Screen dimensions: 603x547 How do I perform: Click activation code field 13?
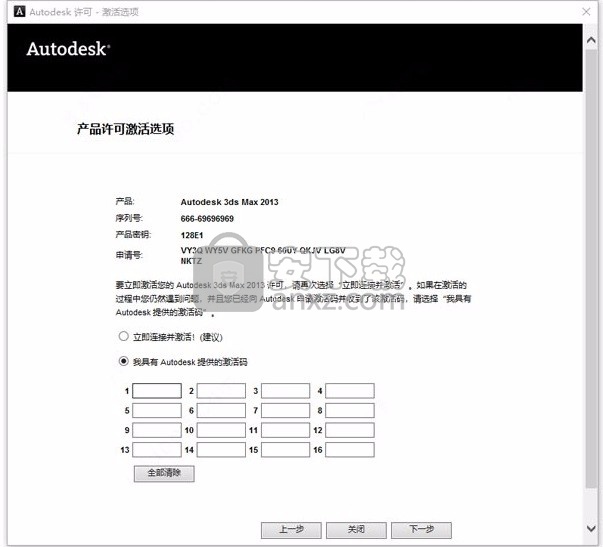157,450
